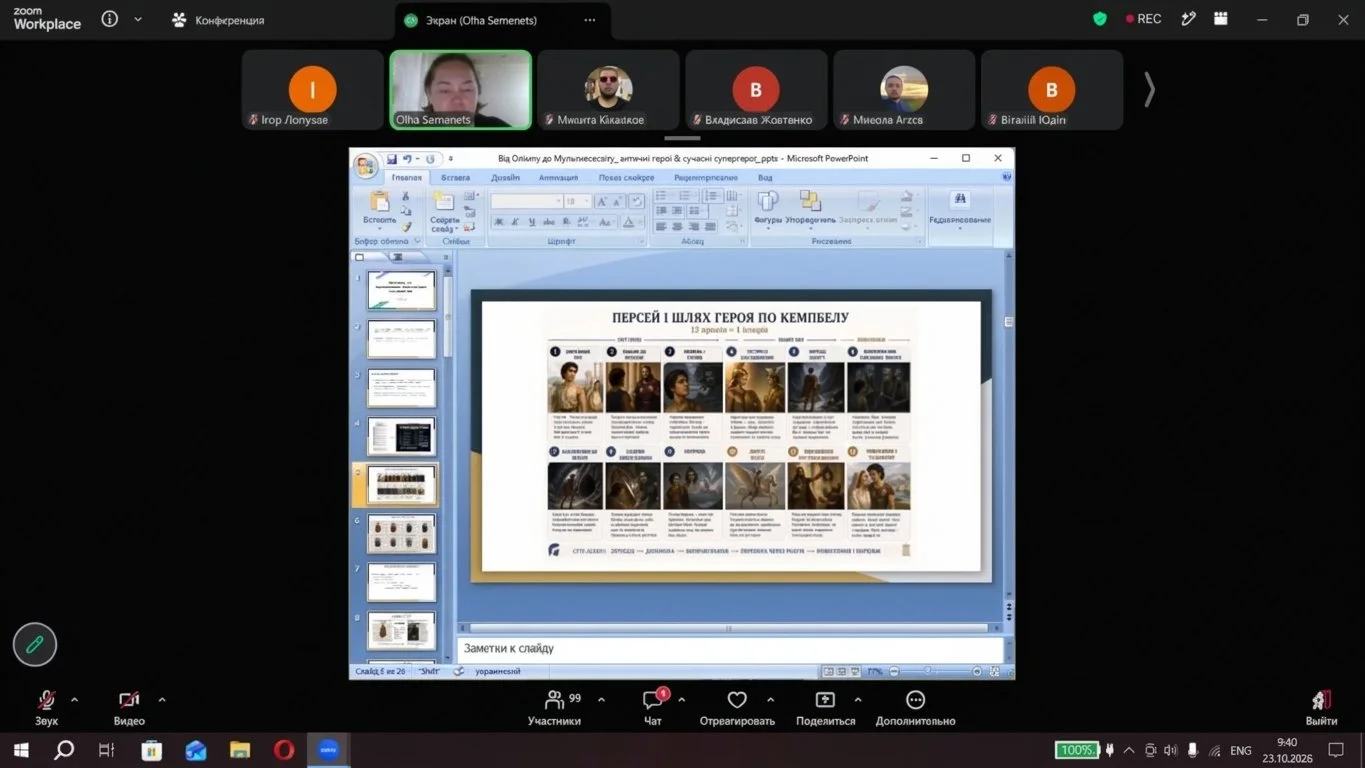1365x768 pixels.
Task: Open the Участники participants panel
Action: coord(554,700)
